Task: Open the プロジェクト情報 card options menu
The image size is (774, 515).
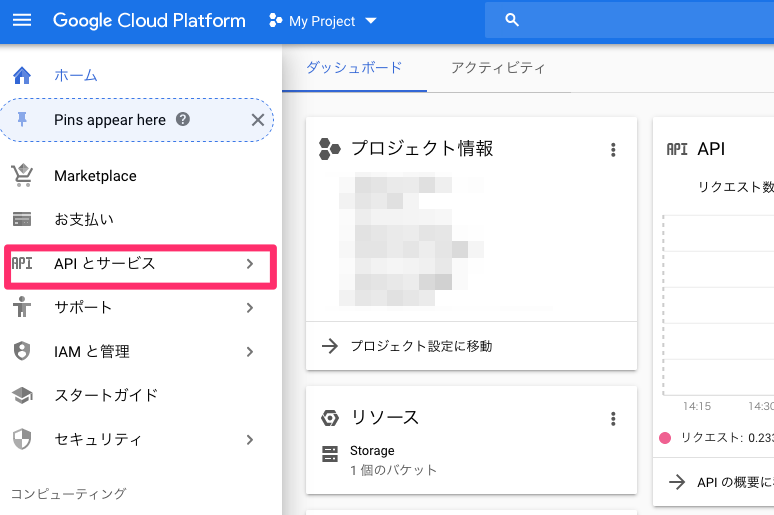Action: coord(613,150)
